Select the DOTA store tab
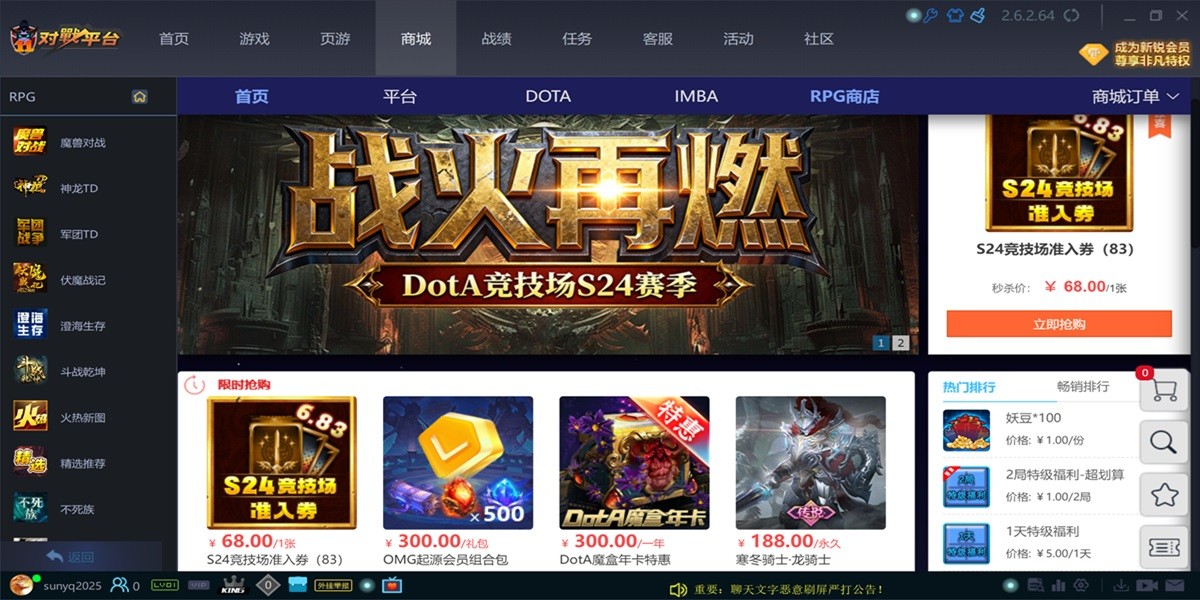The width and height of the screenshot is (1200, 600). coord(548,97)
